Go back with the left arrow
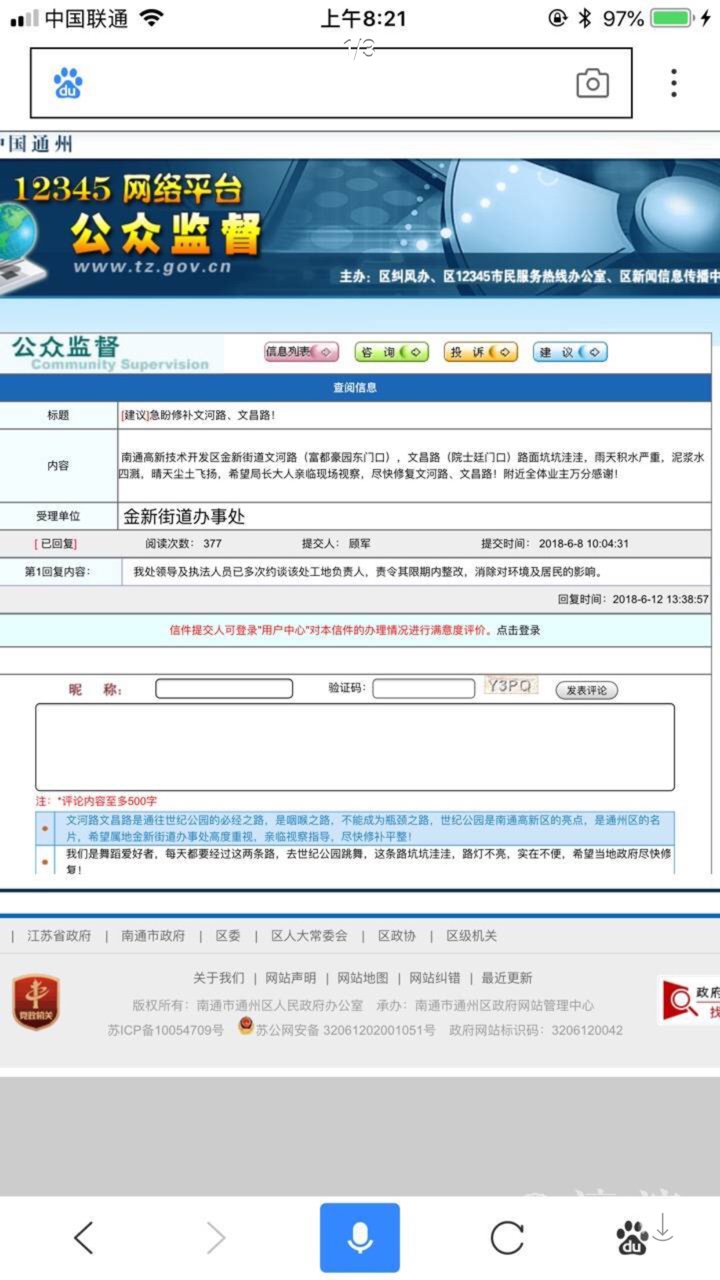This screenshot has width=720, height=1280. (x=84, y=1238)
